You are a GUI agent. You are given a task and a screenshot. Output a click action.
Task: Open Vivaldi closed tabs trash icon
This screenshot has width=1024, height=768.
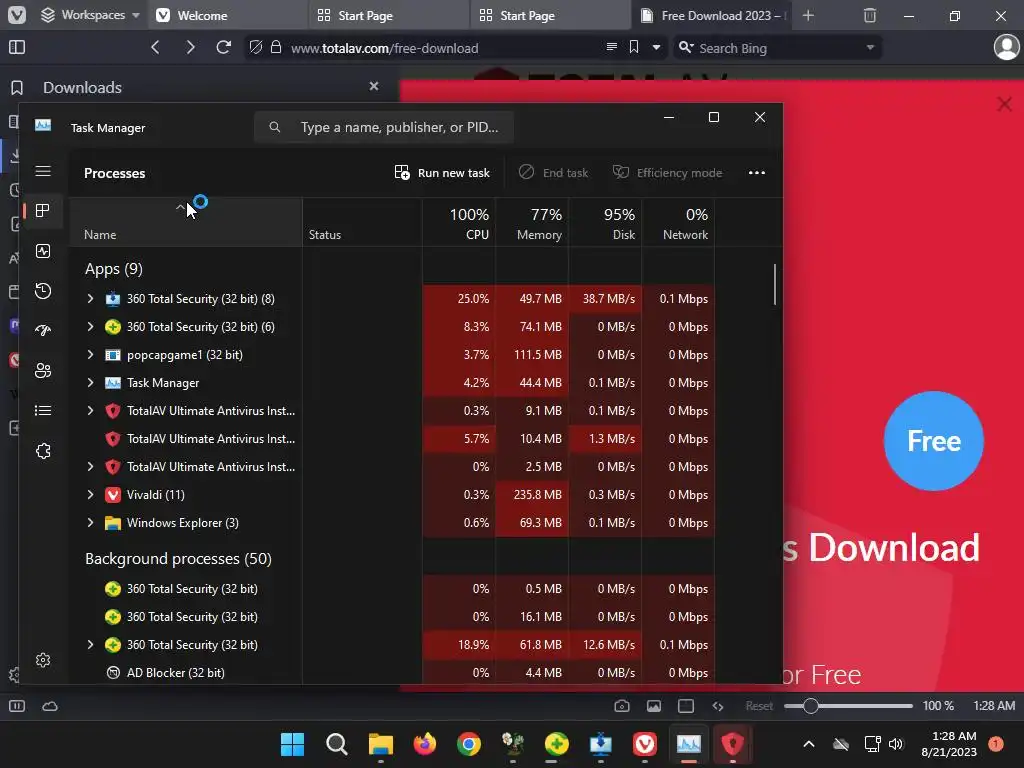click(870, 15)
